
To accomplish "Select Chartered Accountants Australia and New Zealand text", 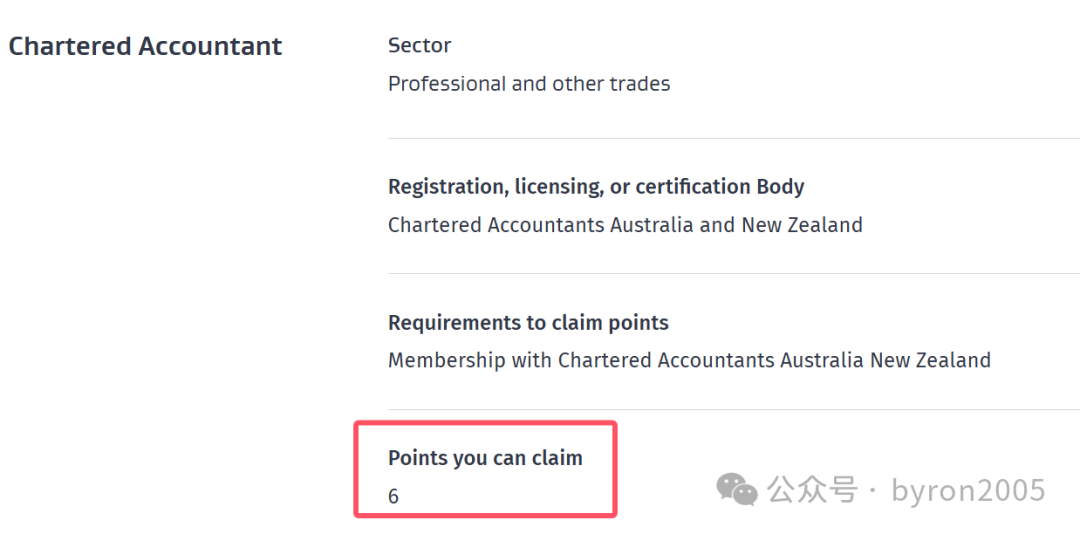I will pos(625,225).
